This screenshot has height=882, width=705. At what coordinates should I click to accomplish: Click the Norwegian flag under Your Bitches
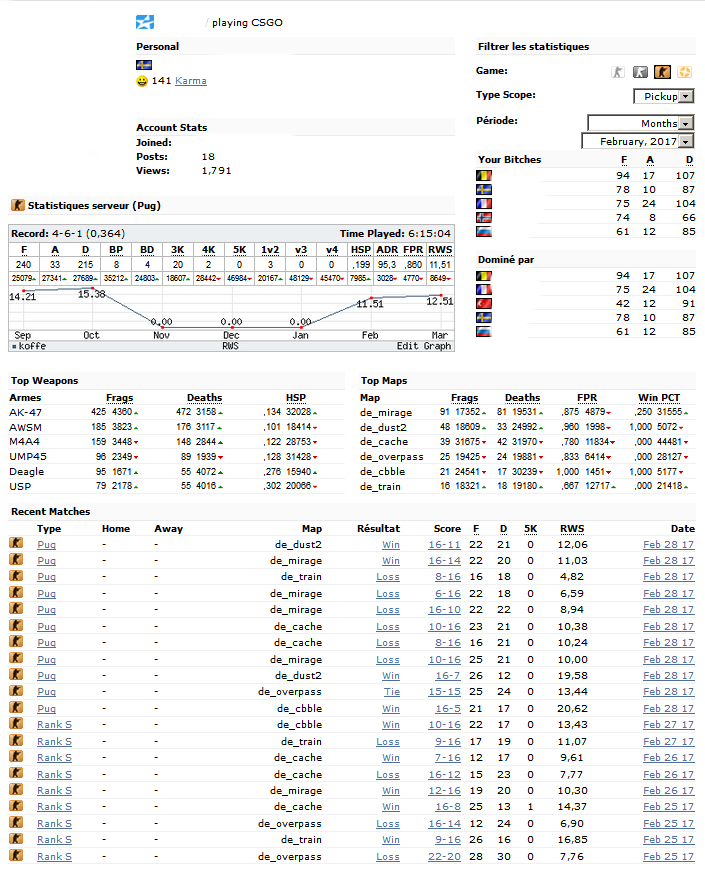click(484, 217)
